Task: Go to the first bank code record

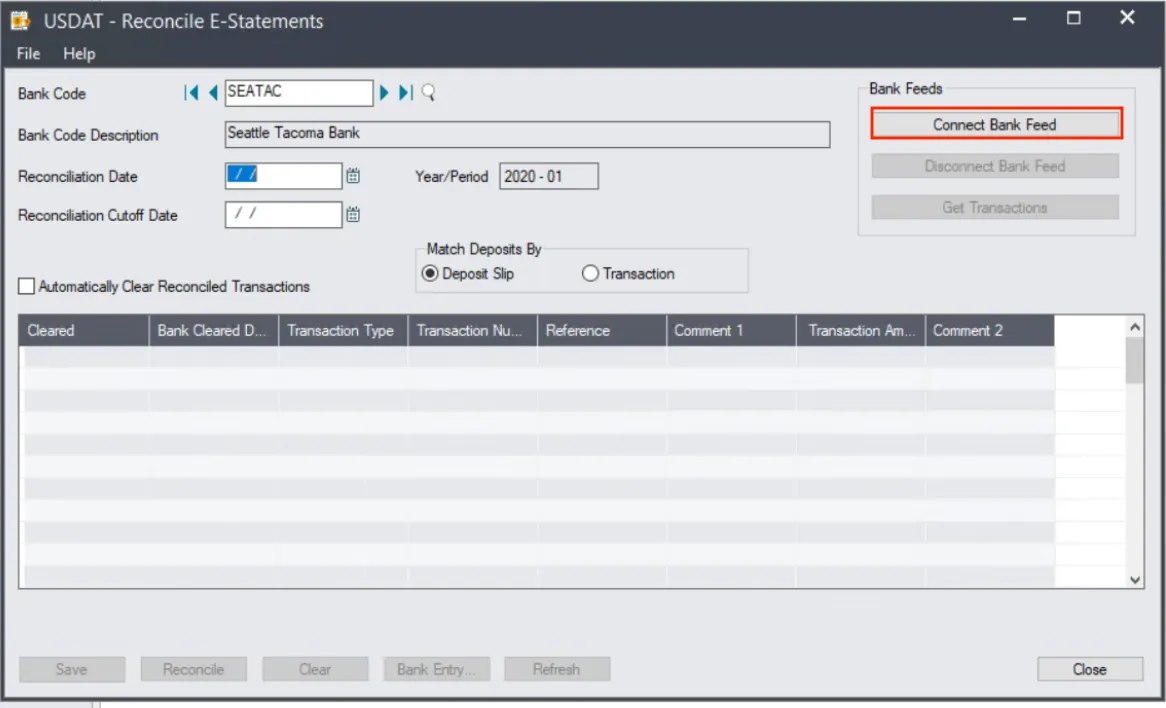Action: 191,92
